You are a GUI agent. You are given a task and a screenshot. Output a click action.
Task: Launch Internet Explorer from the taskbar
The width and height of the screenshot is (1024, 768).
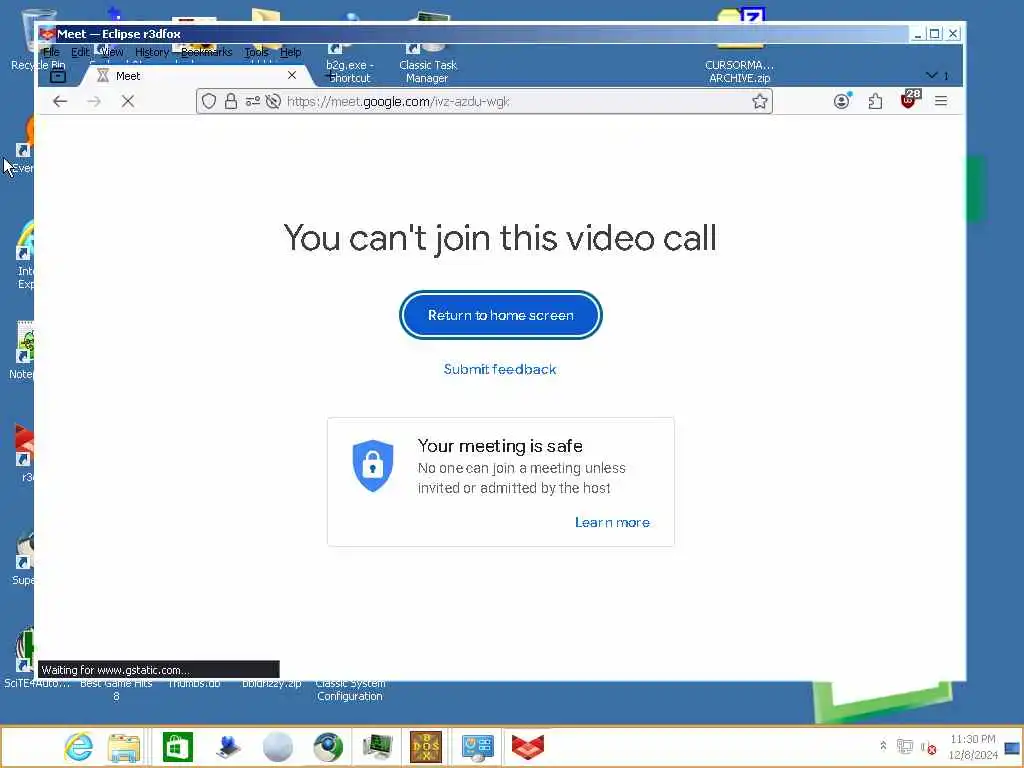click(x=78, y=746)
